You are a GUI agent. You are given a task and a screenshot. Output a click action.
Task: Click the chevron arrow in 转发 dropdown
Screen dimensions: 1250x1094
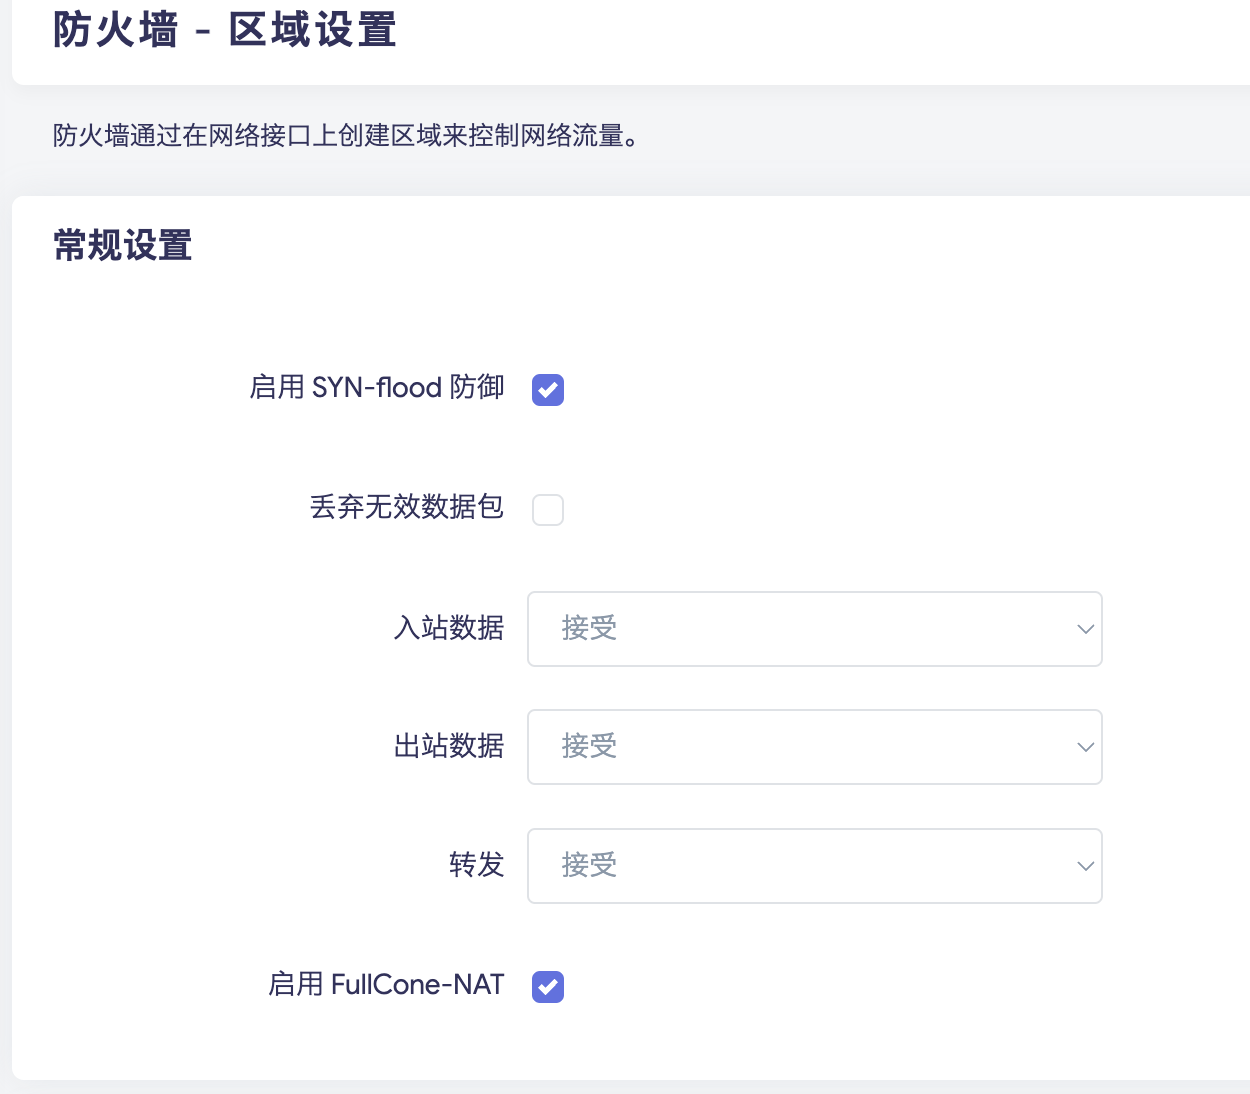[1085, 866]
